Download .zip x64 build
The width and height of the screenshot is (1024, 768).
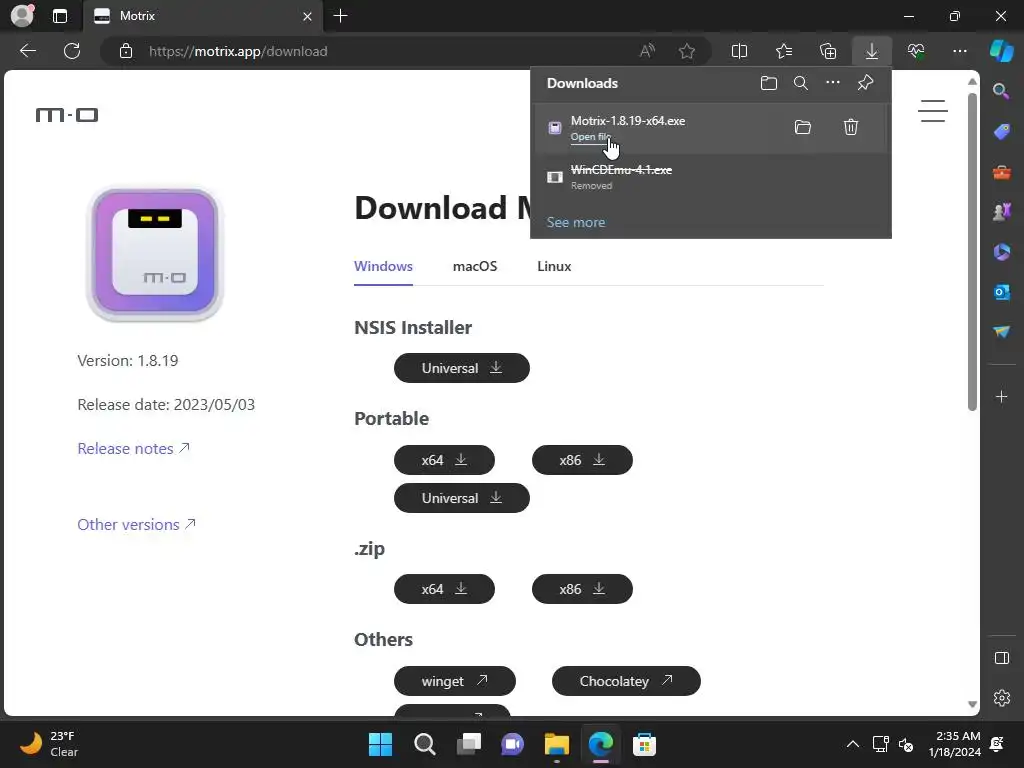444,589
